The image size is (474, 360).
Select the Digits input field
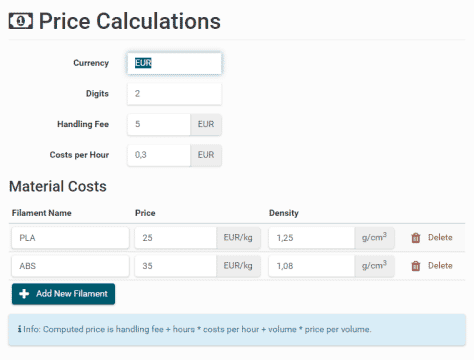click(174, 94)
